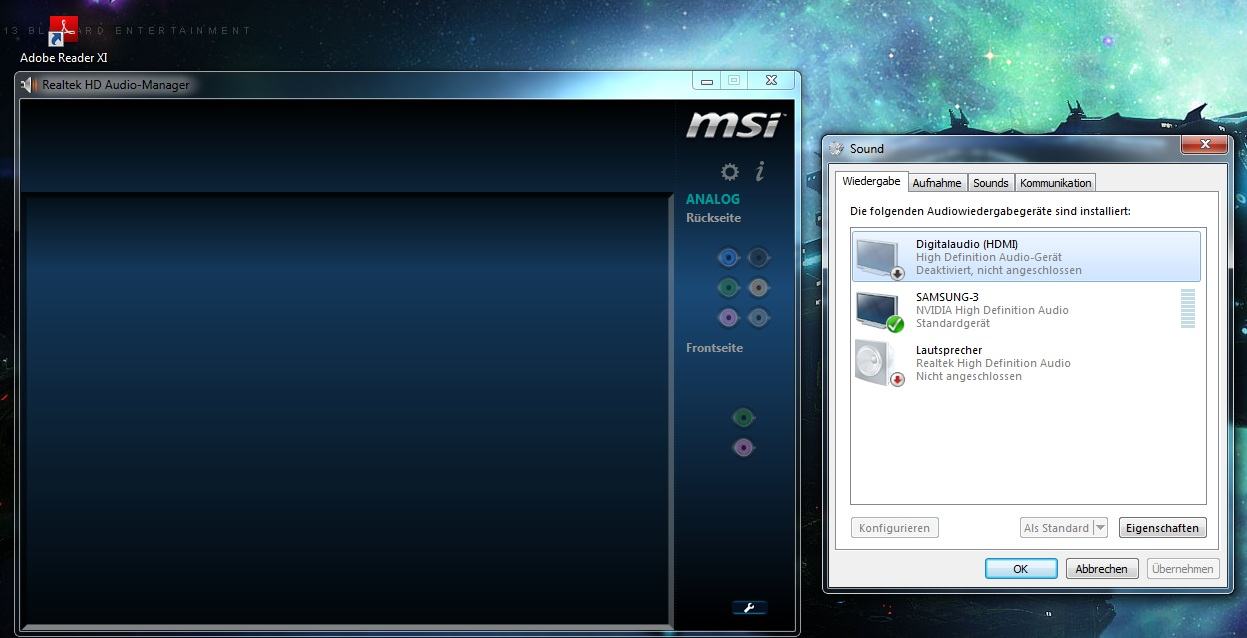Click the Konfigurieren button

point(895,528)
